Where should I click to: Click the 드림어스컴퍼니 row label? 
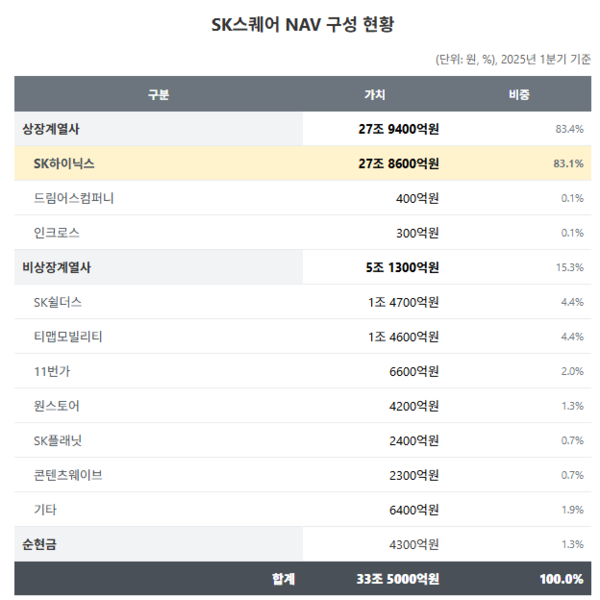(74, 198)
